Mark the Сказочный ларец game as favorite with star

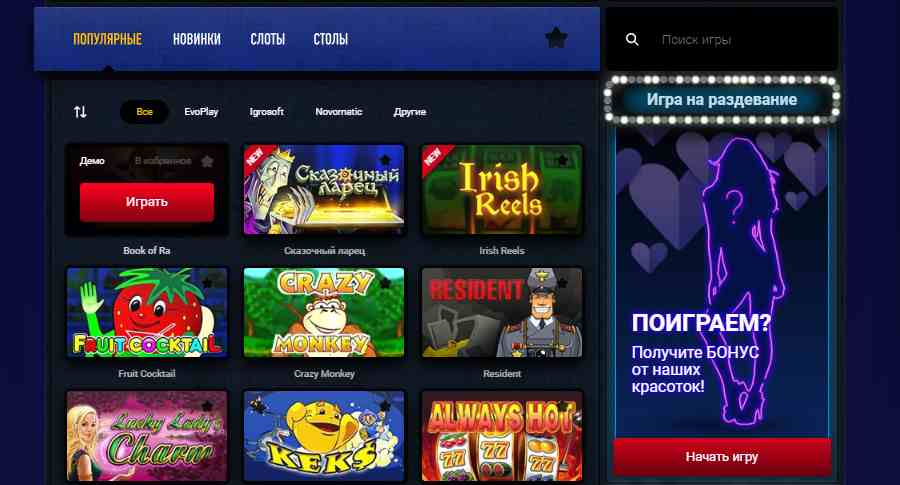point(385,160)
